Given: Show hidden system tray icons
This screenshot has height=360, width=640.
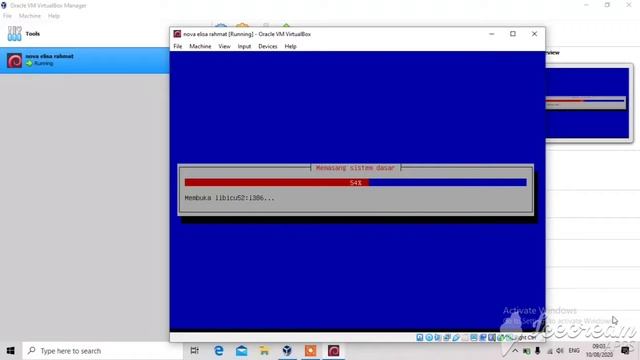Looking at the screenshot, I should 515,351.
